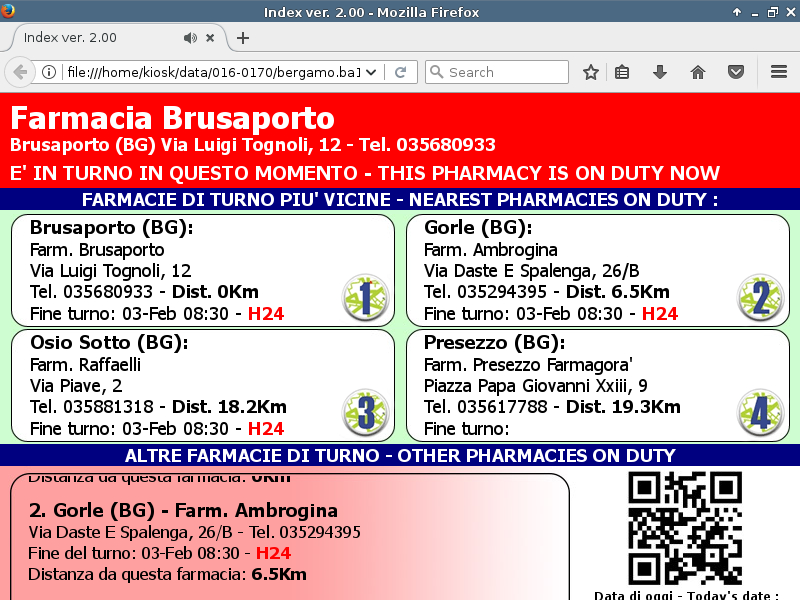Show bookmarks list icon in toolbar
Image resolution: width=800 pixels, height=600 pixels.
[x=622, y=72]
